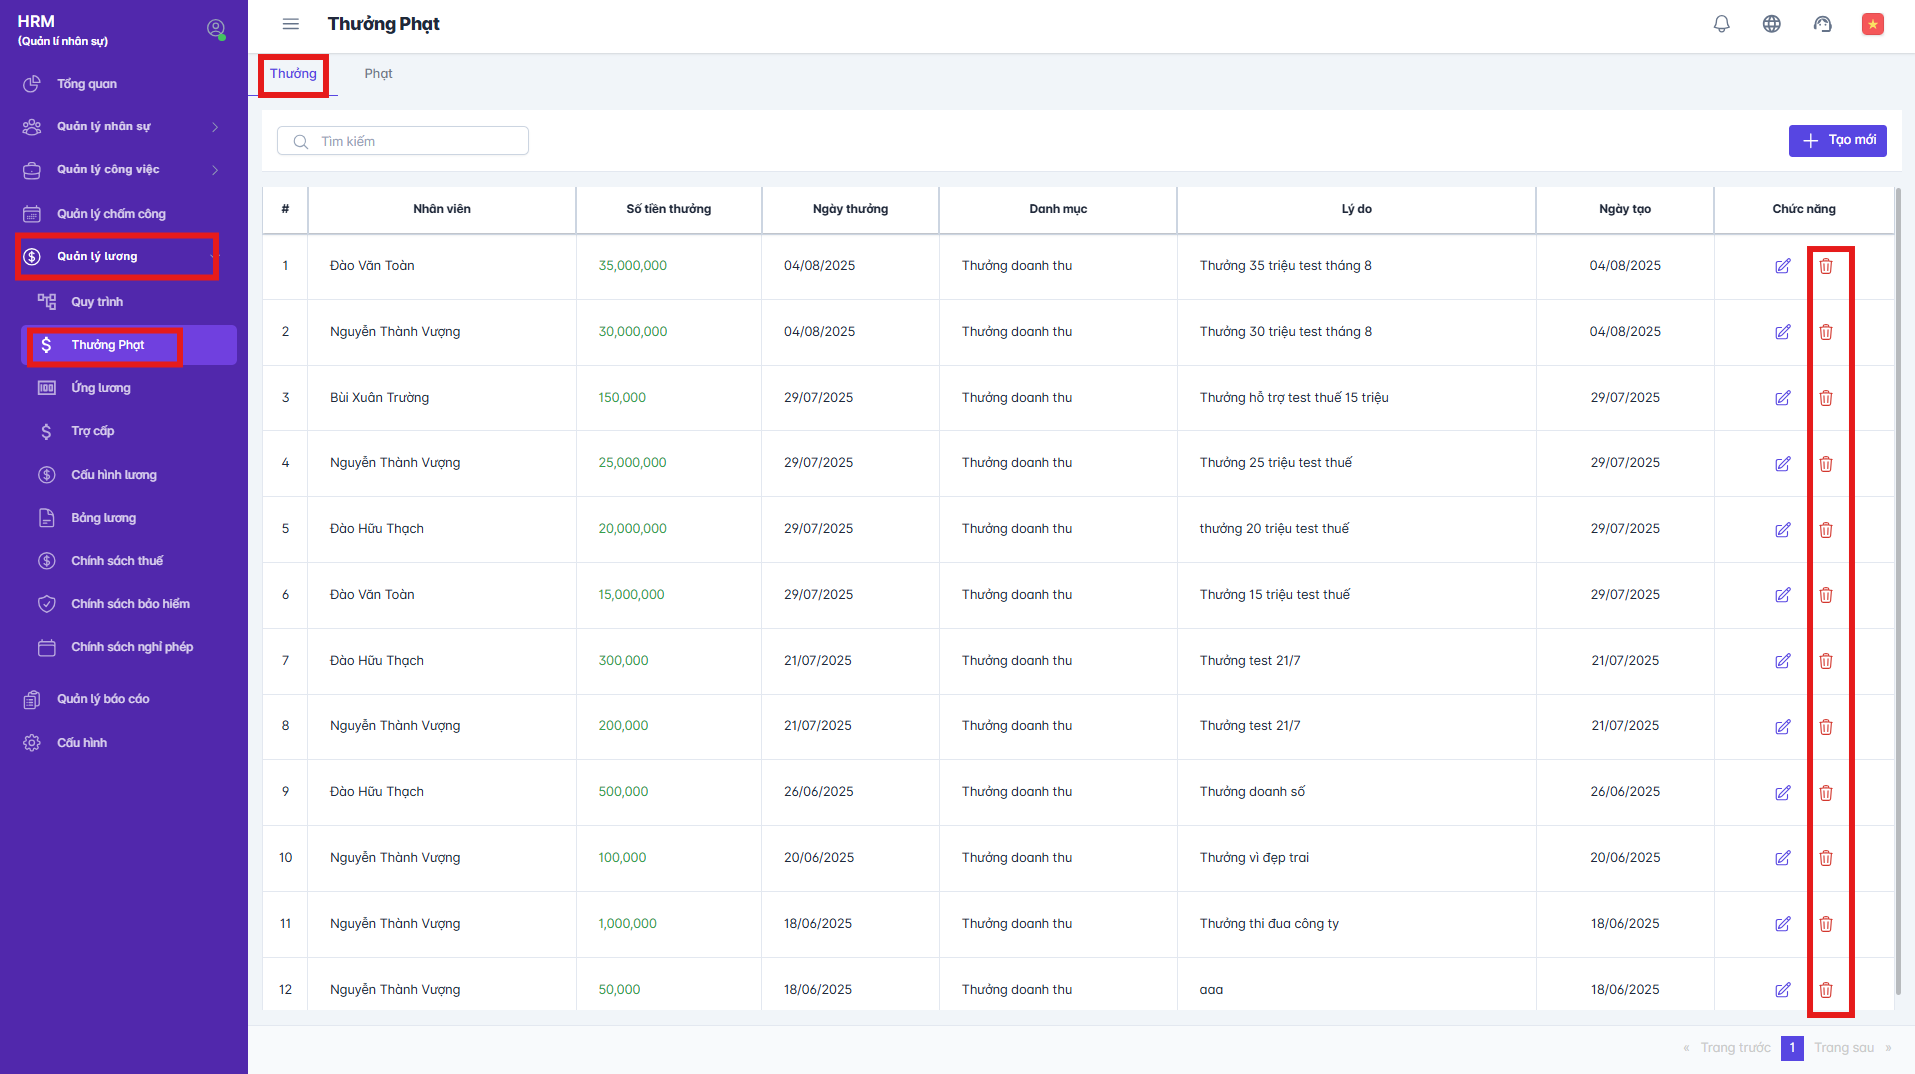Click the Vietnam flag icon
The image size is (1915, 1074).
pos(1872,24)
